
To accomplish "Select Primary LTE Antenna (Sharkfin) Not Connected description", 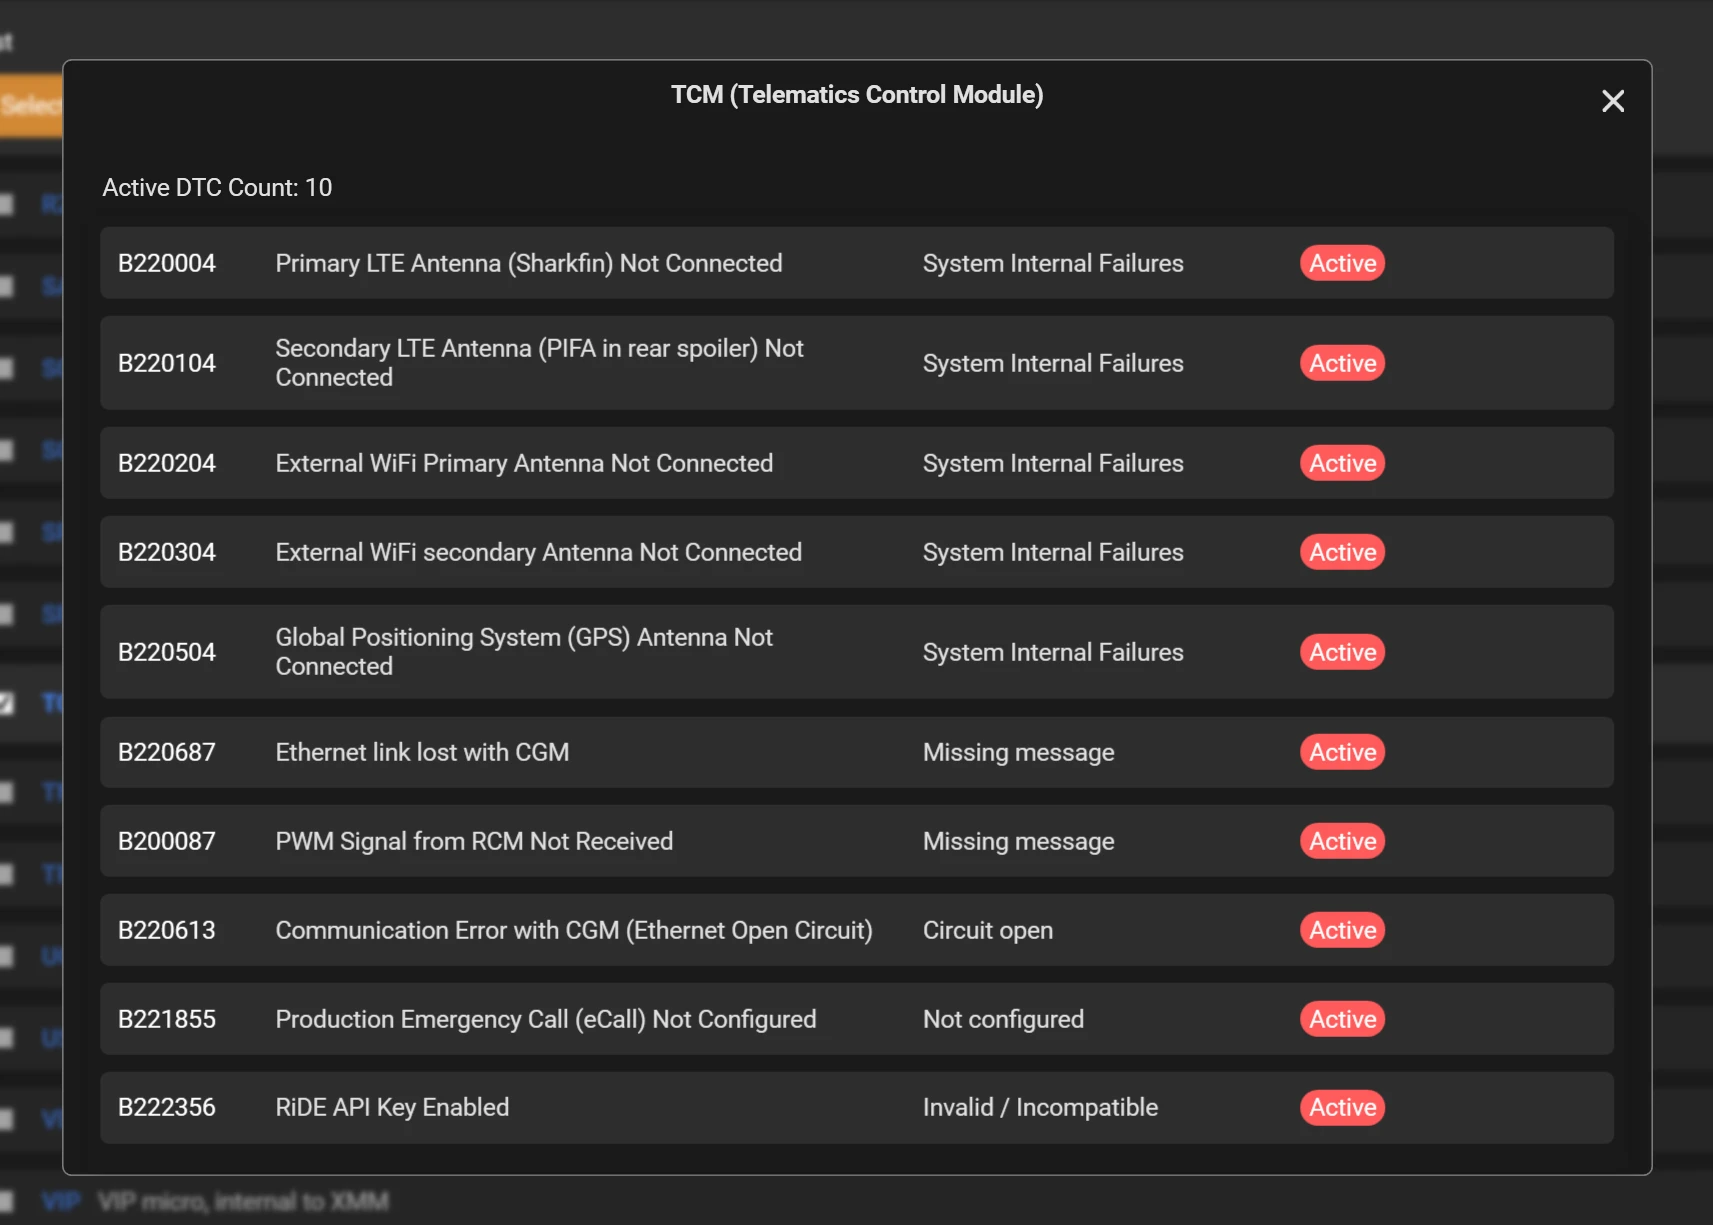I will (529, 263).
